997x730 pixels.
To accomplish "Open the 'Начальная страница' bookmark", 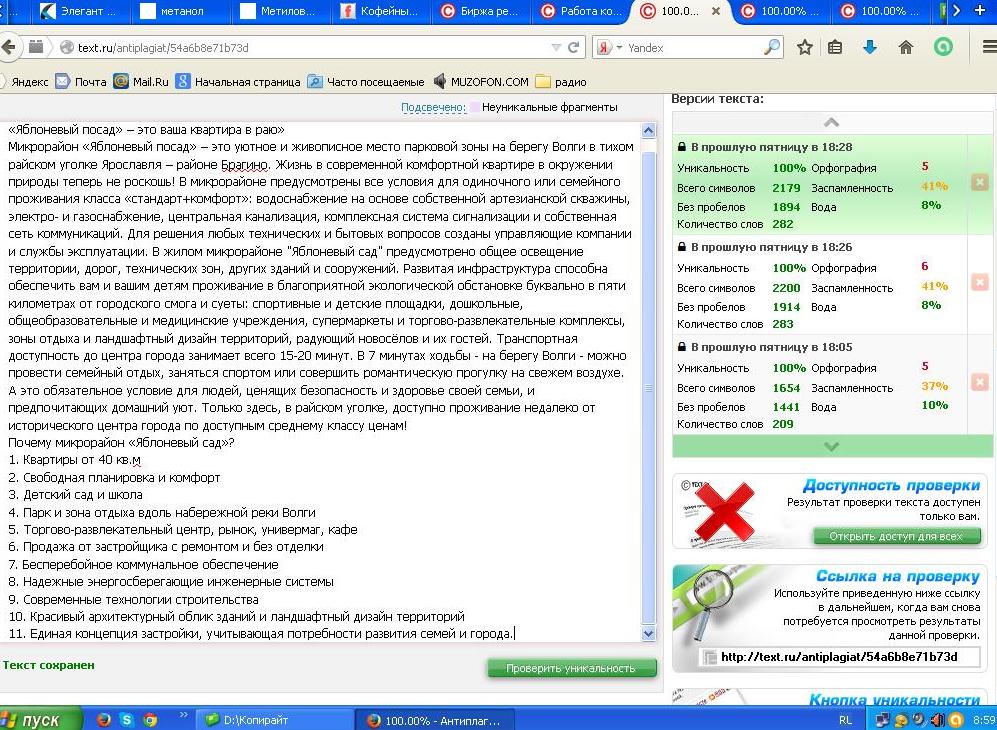I will point(238,82).
